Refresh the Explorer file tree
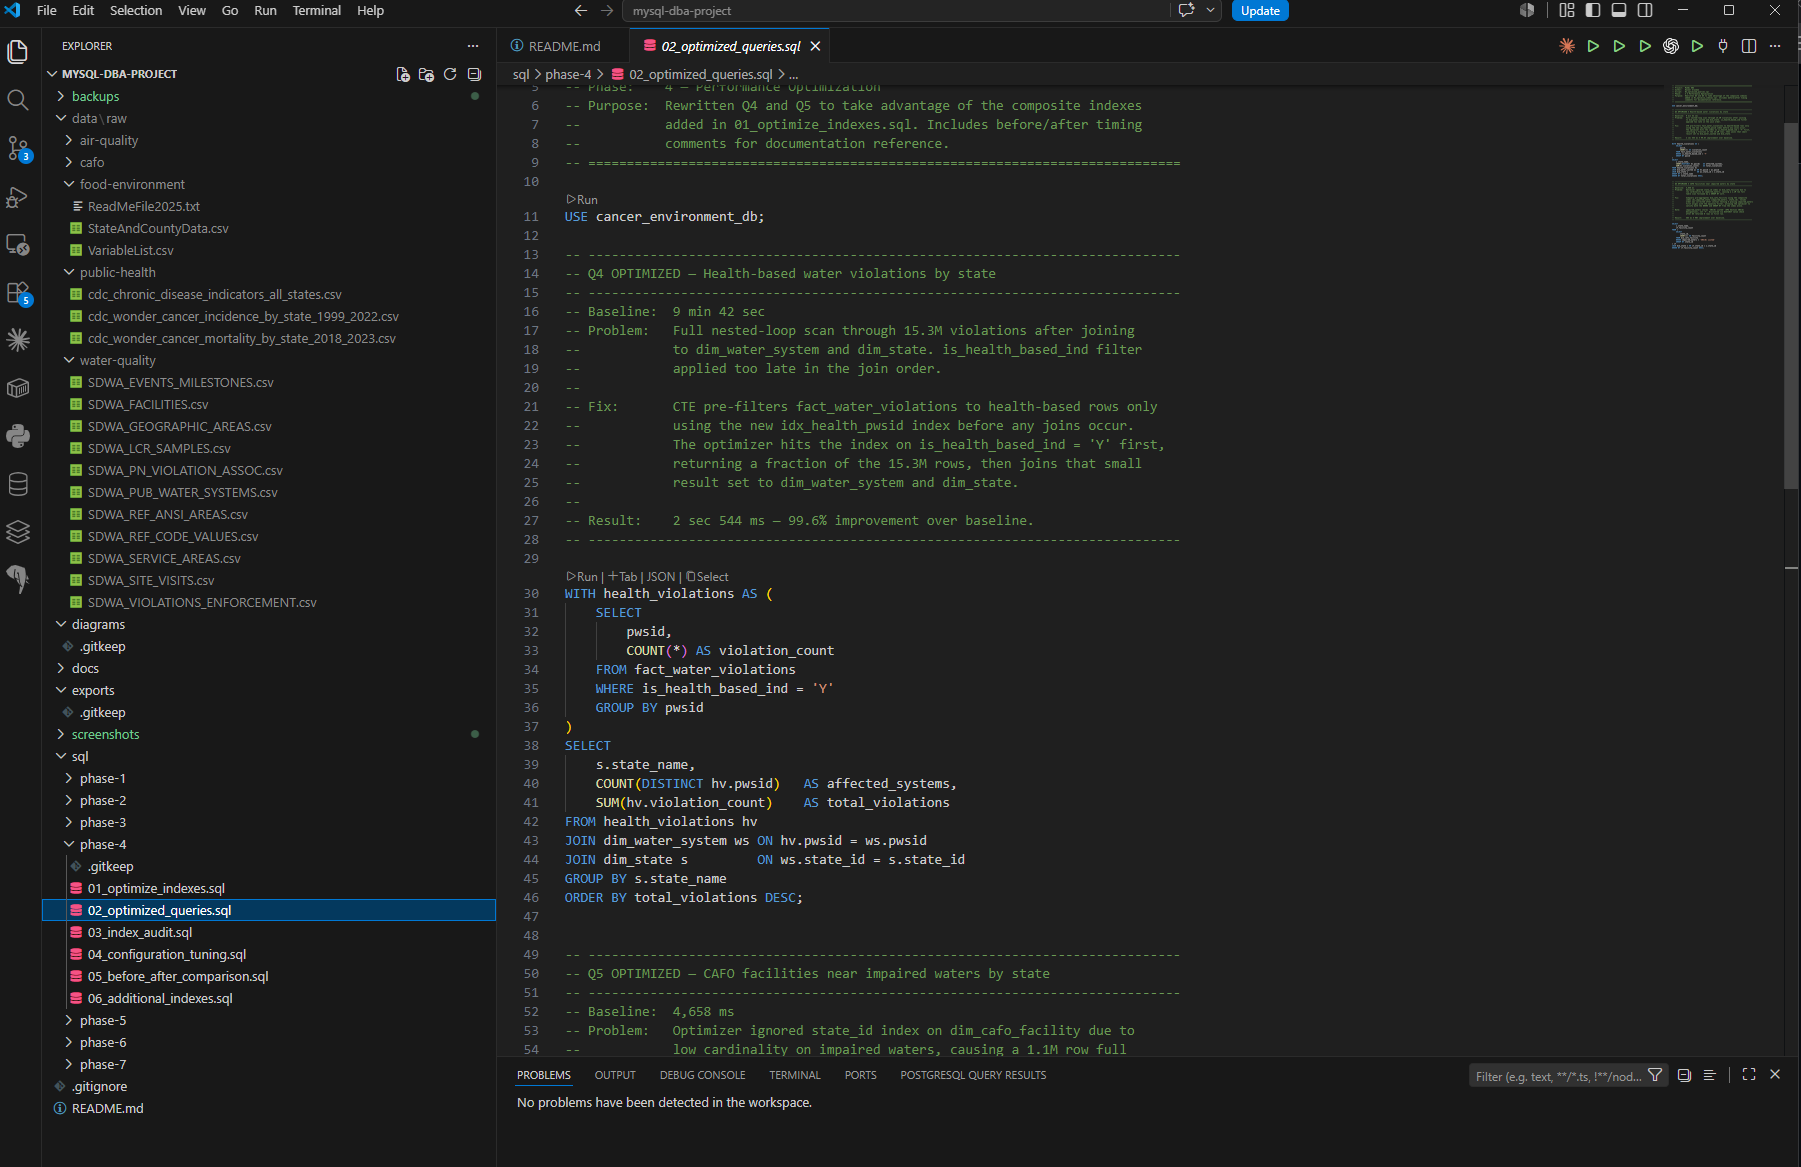Screen dimensions: 1801x1167 coord(450,74)
